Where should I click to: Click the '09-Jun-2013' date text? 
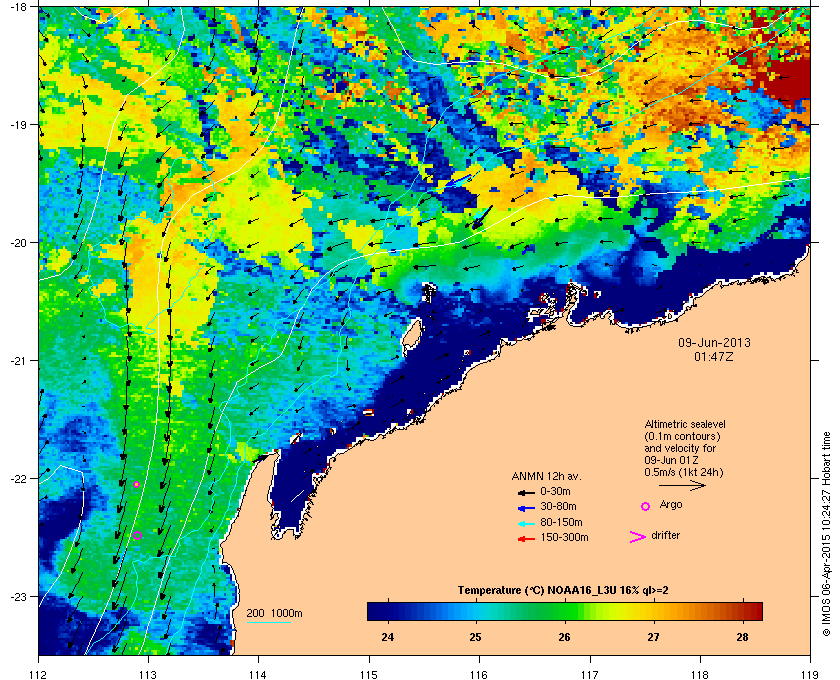click(x=714, y=342)
